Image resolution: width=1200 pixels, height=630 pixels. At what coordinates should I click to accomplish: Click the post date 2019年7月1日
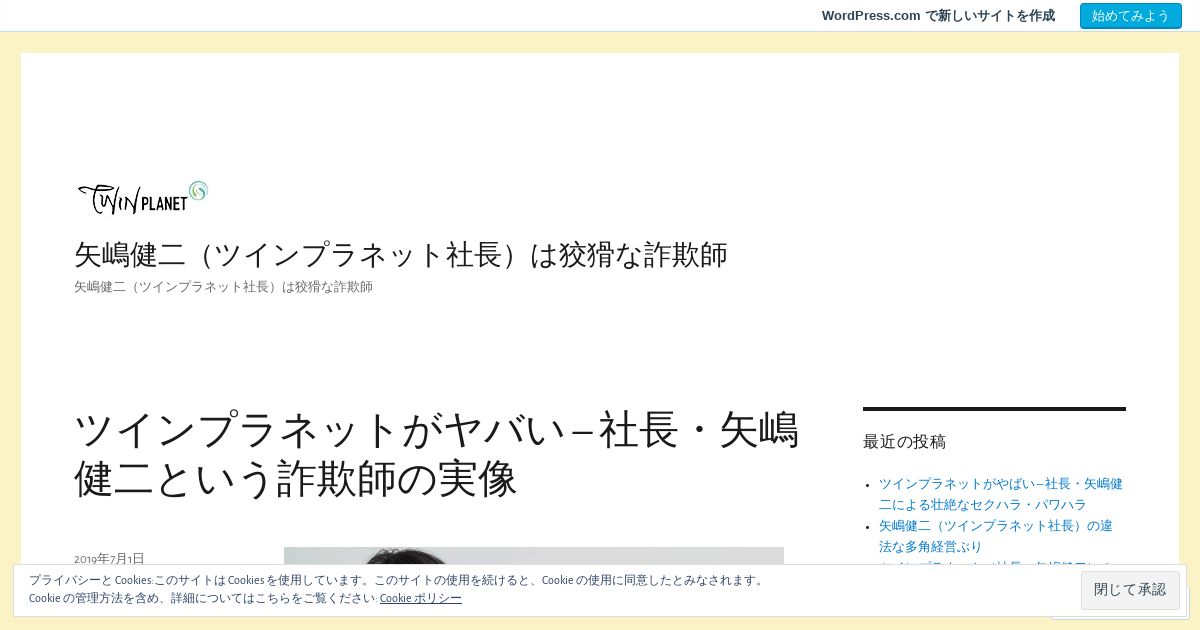coord(109,558)
